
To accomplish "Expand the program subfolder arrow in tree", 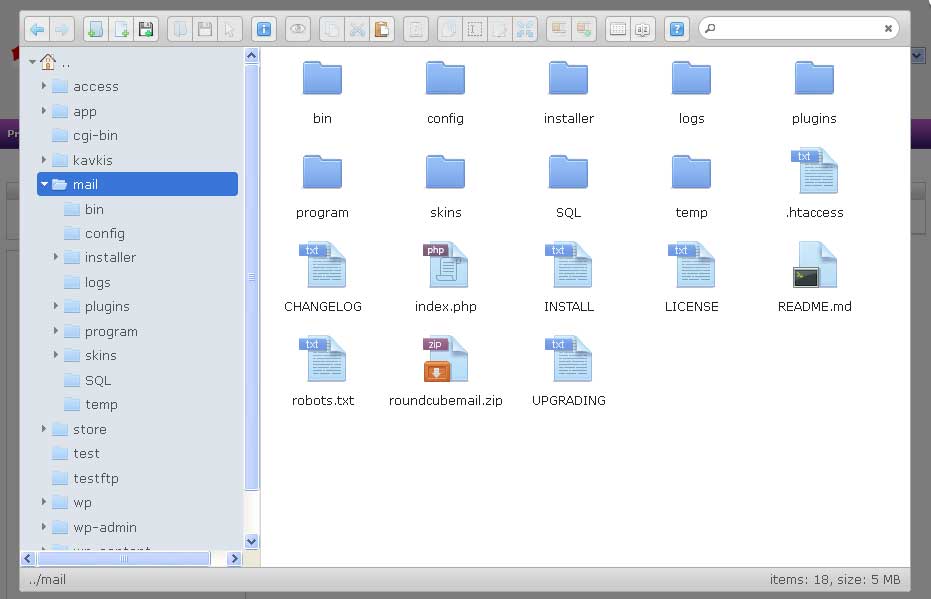I will [x=55, y=331].
